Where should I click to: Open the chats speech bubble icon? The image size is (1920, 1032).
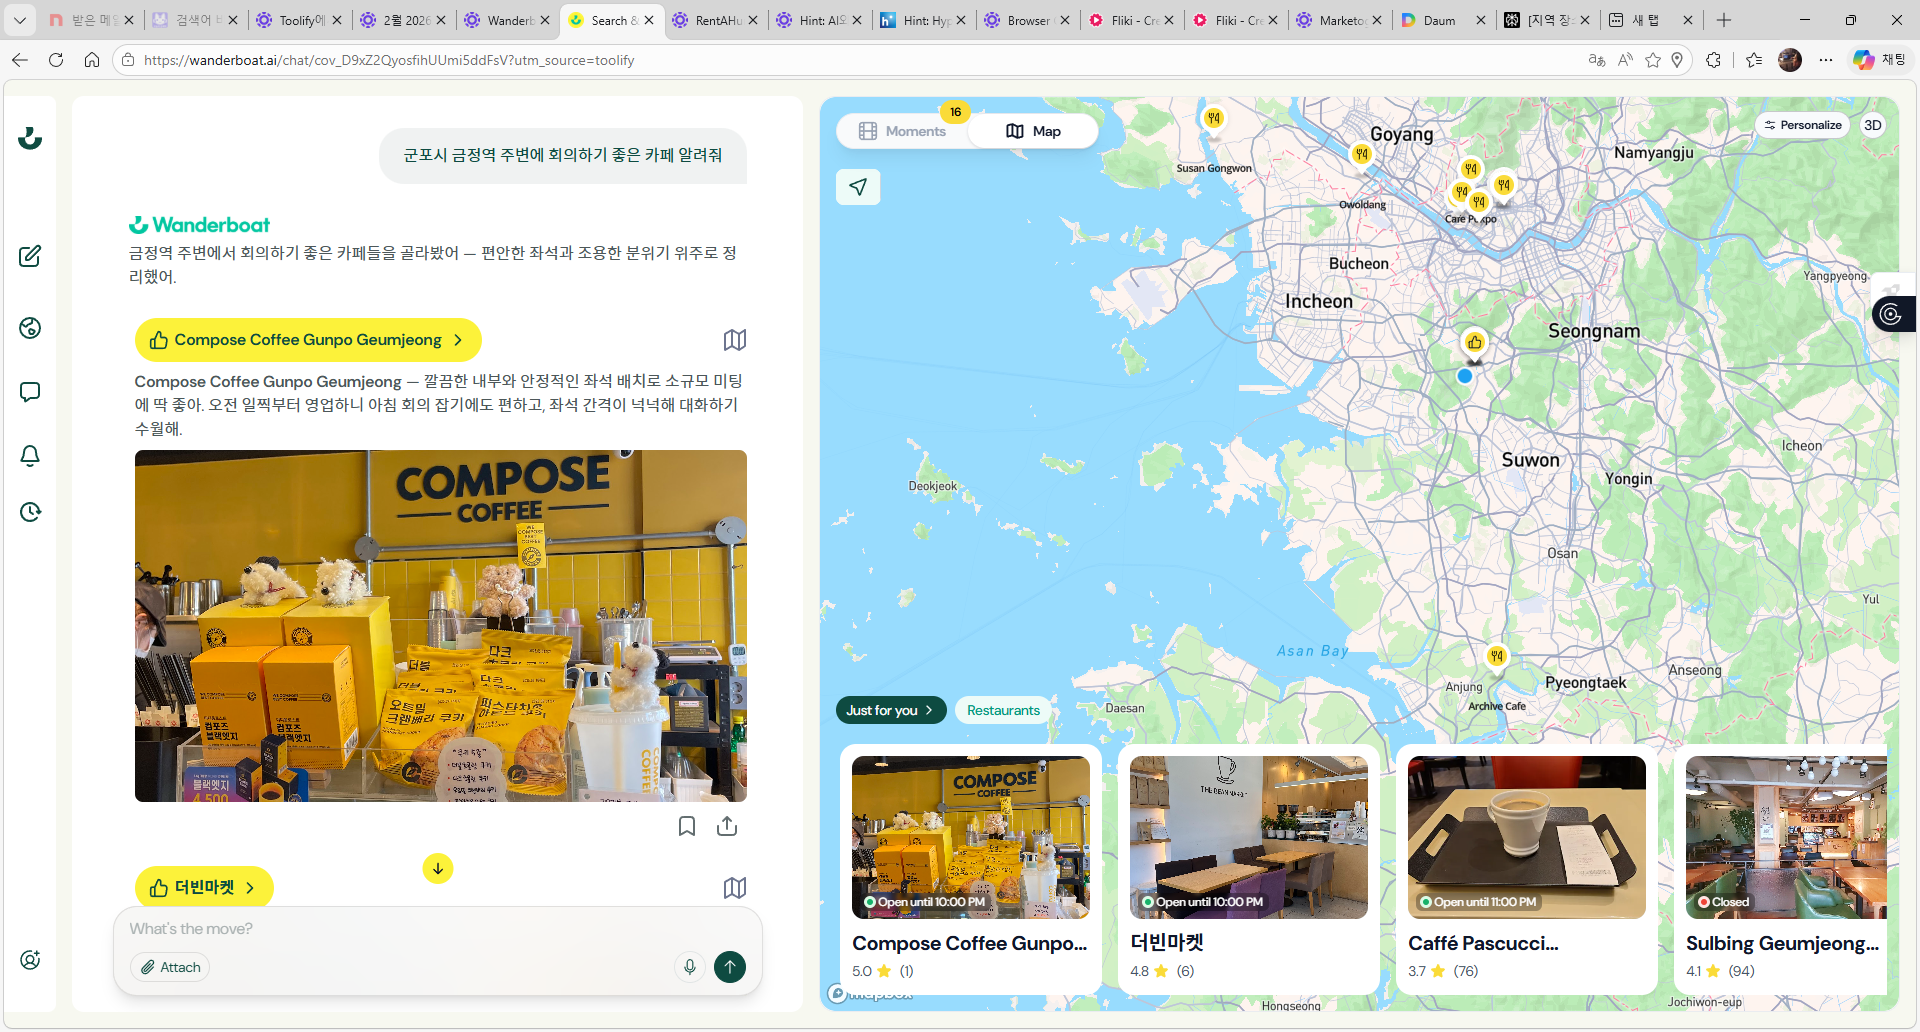[x=30, y=392]
